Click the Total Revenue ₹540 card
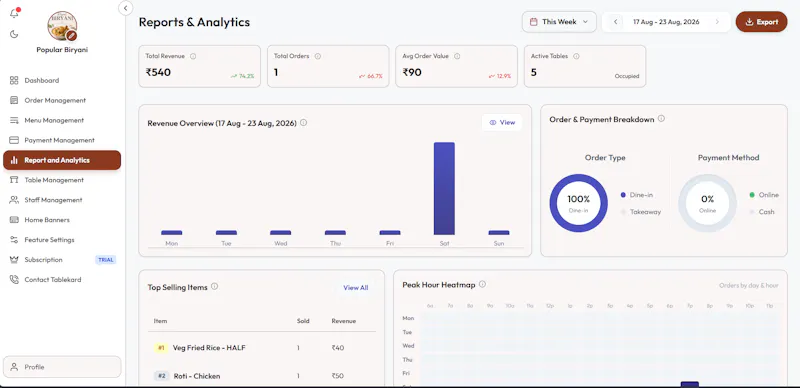Image resolution: width=800 pixels, height=388 pixels. (199, 66)
